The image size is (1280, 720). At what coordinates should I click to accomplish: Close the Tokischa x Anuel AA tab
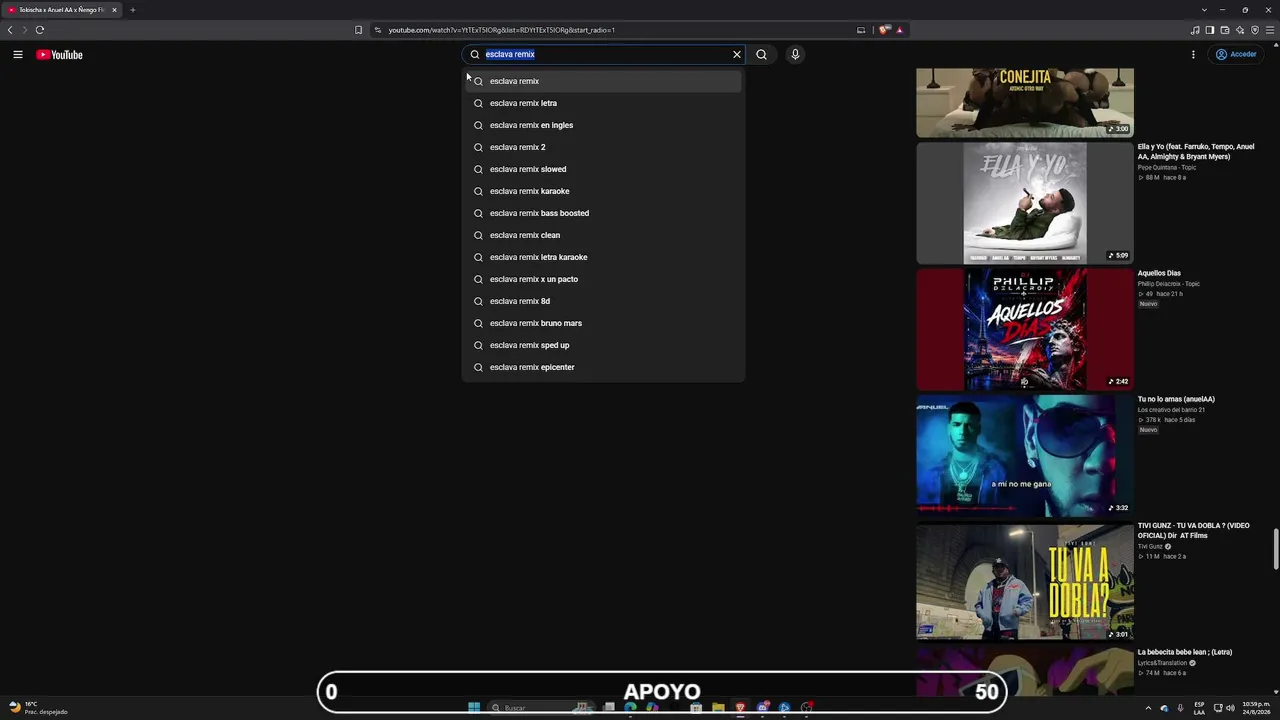click(x=114, y=10)
